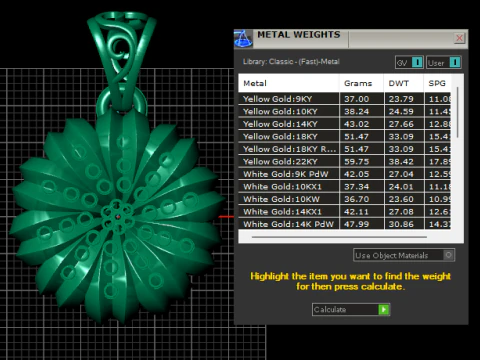The width and height of the screenshot is (480, 360).
Task: Select the Yellow Gold:18KY row
Action: (x=345, y=136)
